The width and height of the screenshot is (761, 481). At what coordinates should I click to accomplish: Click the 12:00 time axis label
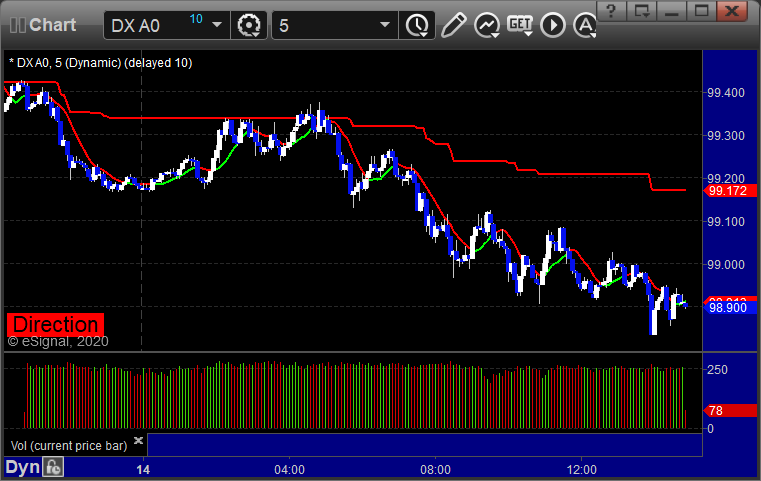point(581,470)
